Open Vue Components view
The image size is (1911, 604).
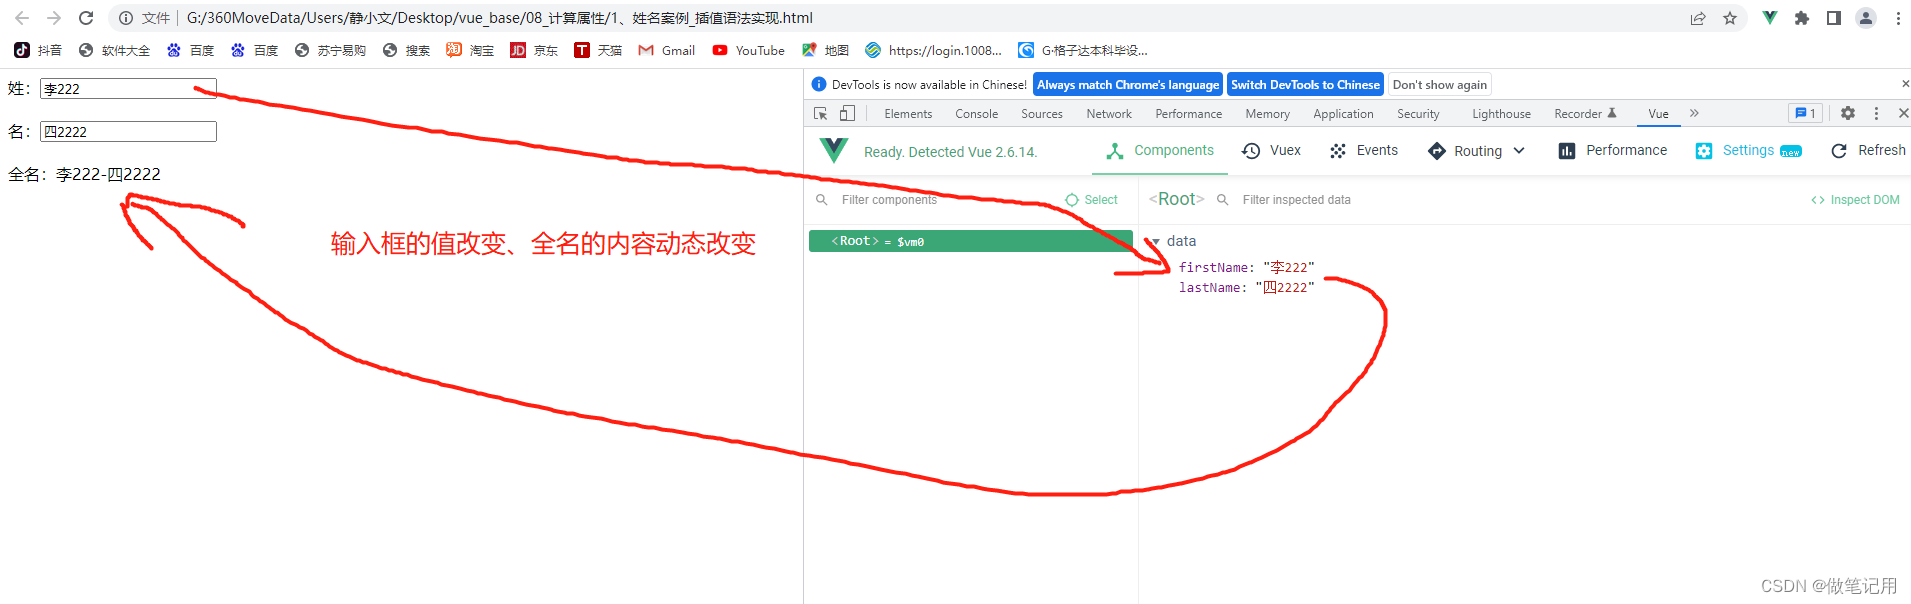click(1160, 150)
